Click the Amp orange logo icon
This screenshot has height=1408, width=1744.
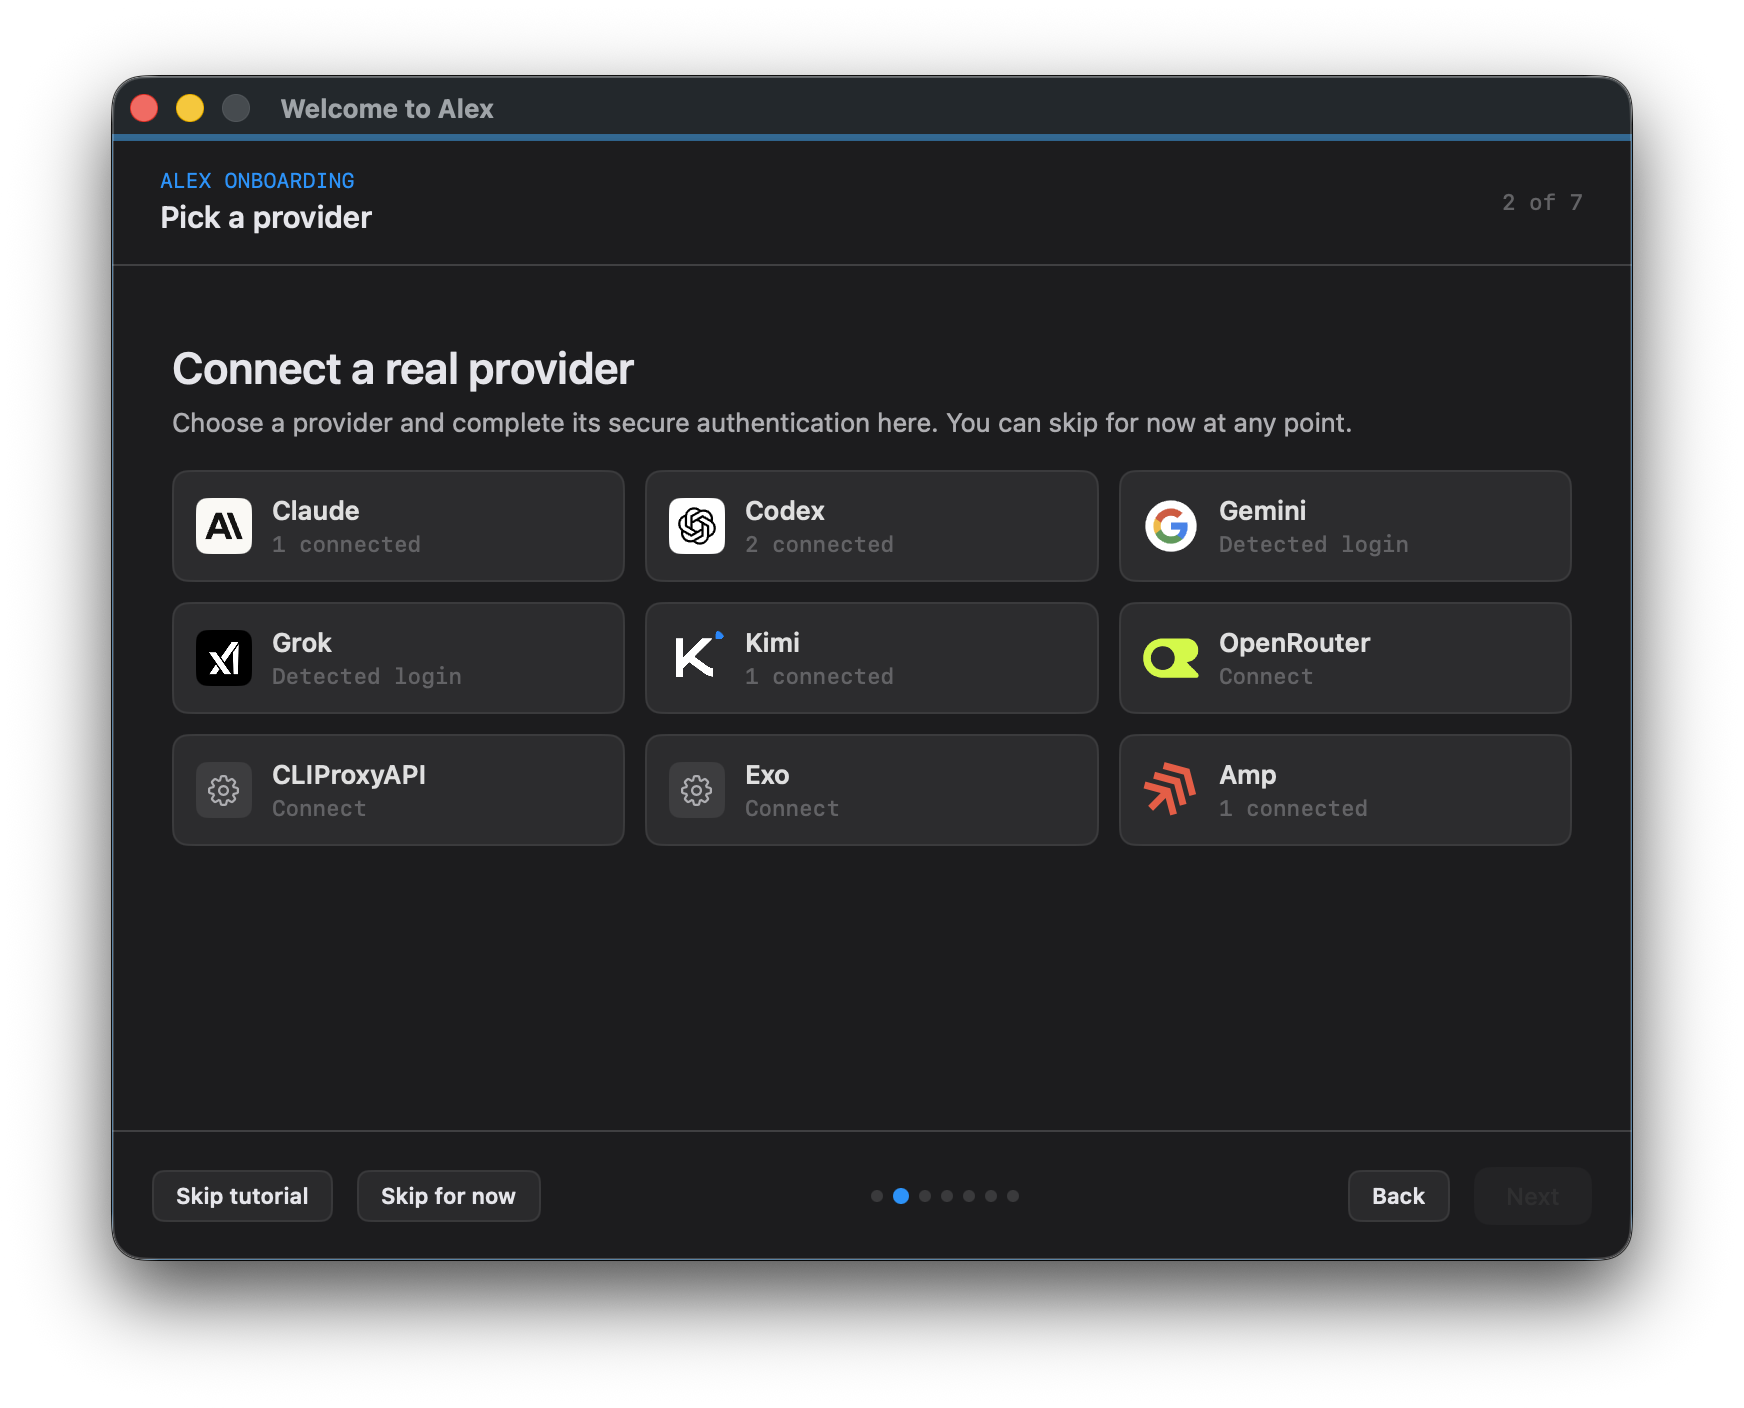(1171, 790)
